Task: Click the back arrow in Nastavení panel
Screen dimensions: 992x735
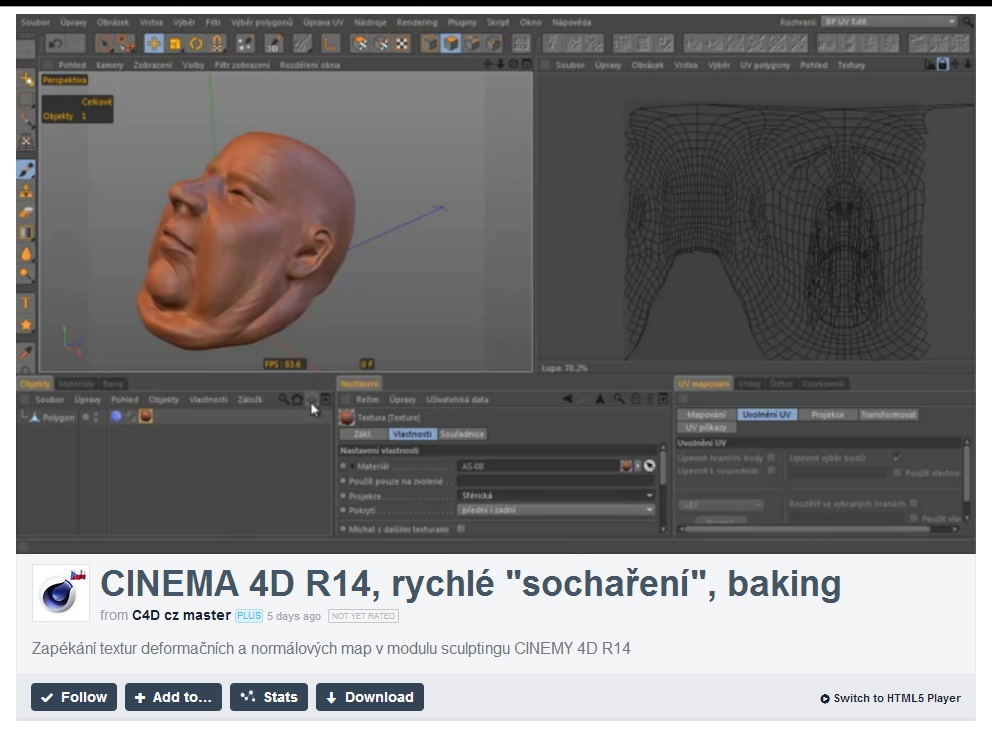Action: pyautogui.click(x=568, y=398)
